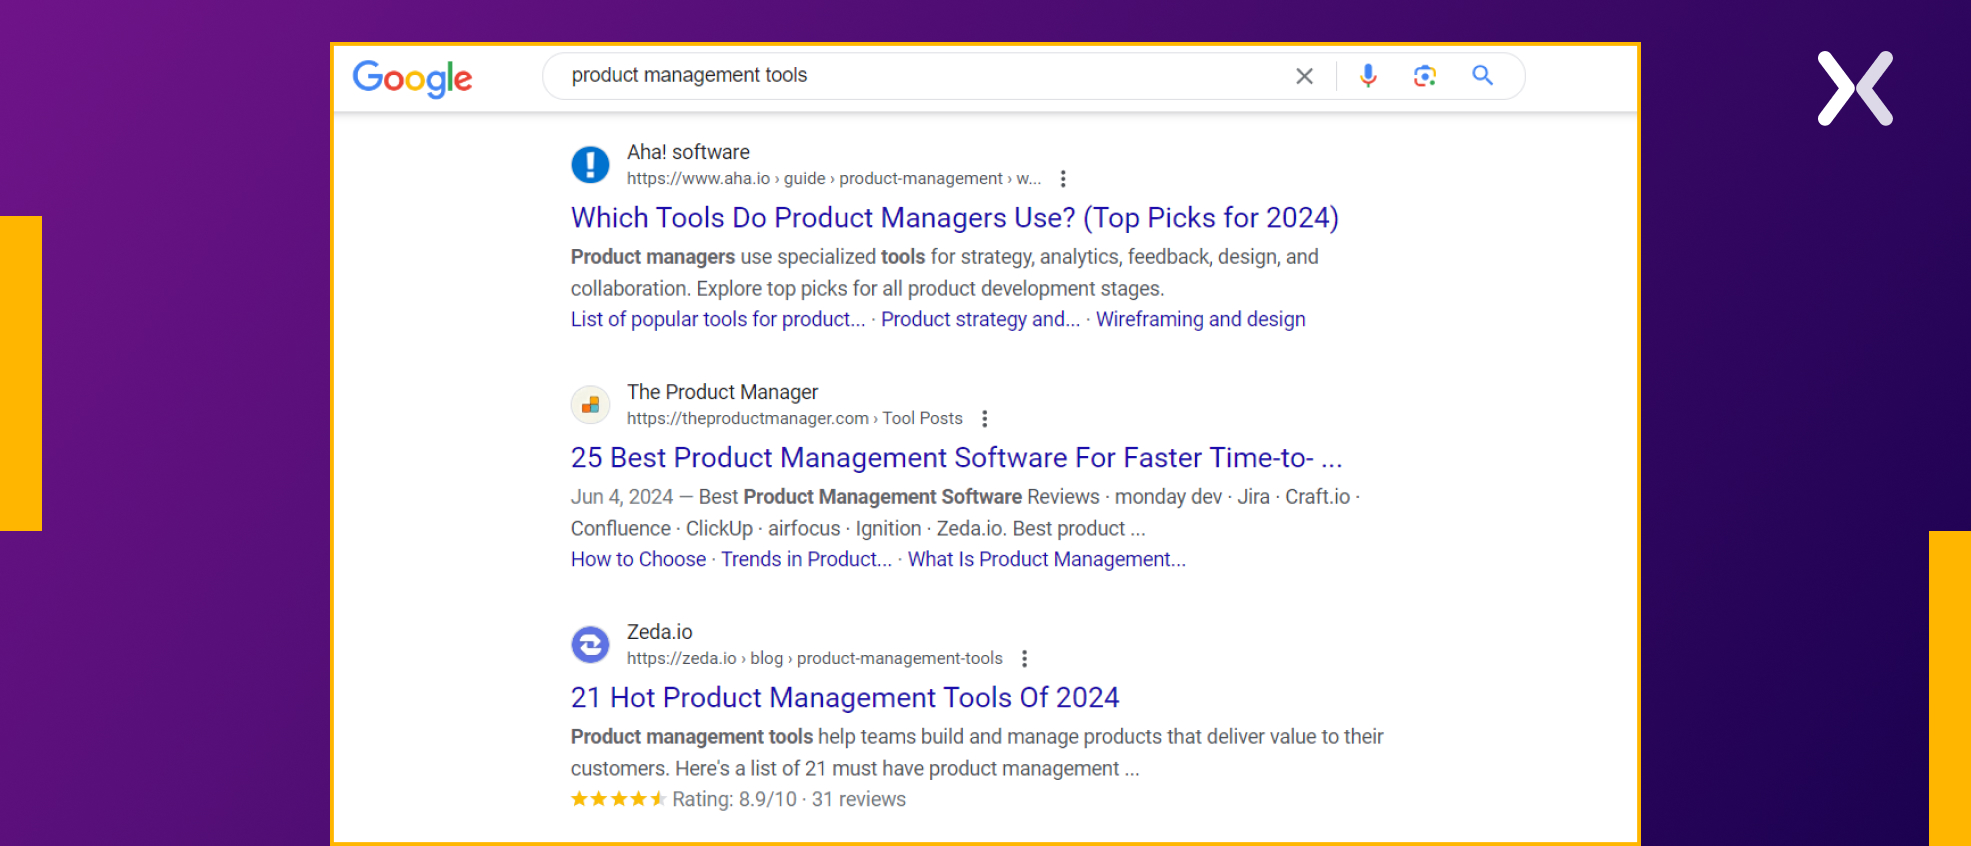This screenshot has width=1971, height=846.
Task: Open more options for The Product Manager result
Action: click(985, 419)
